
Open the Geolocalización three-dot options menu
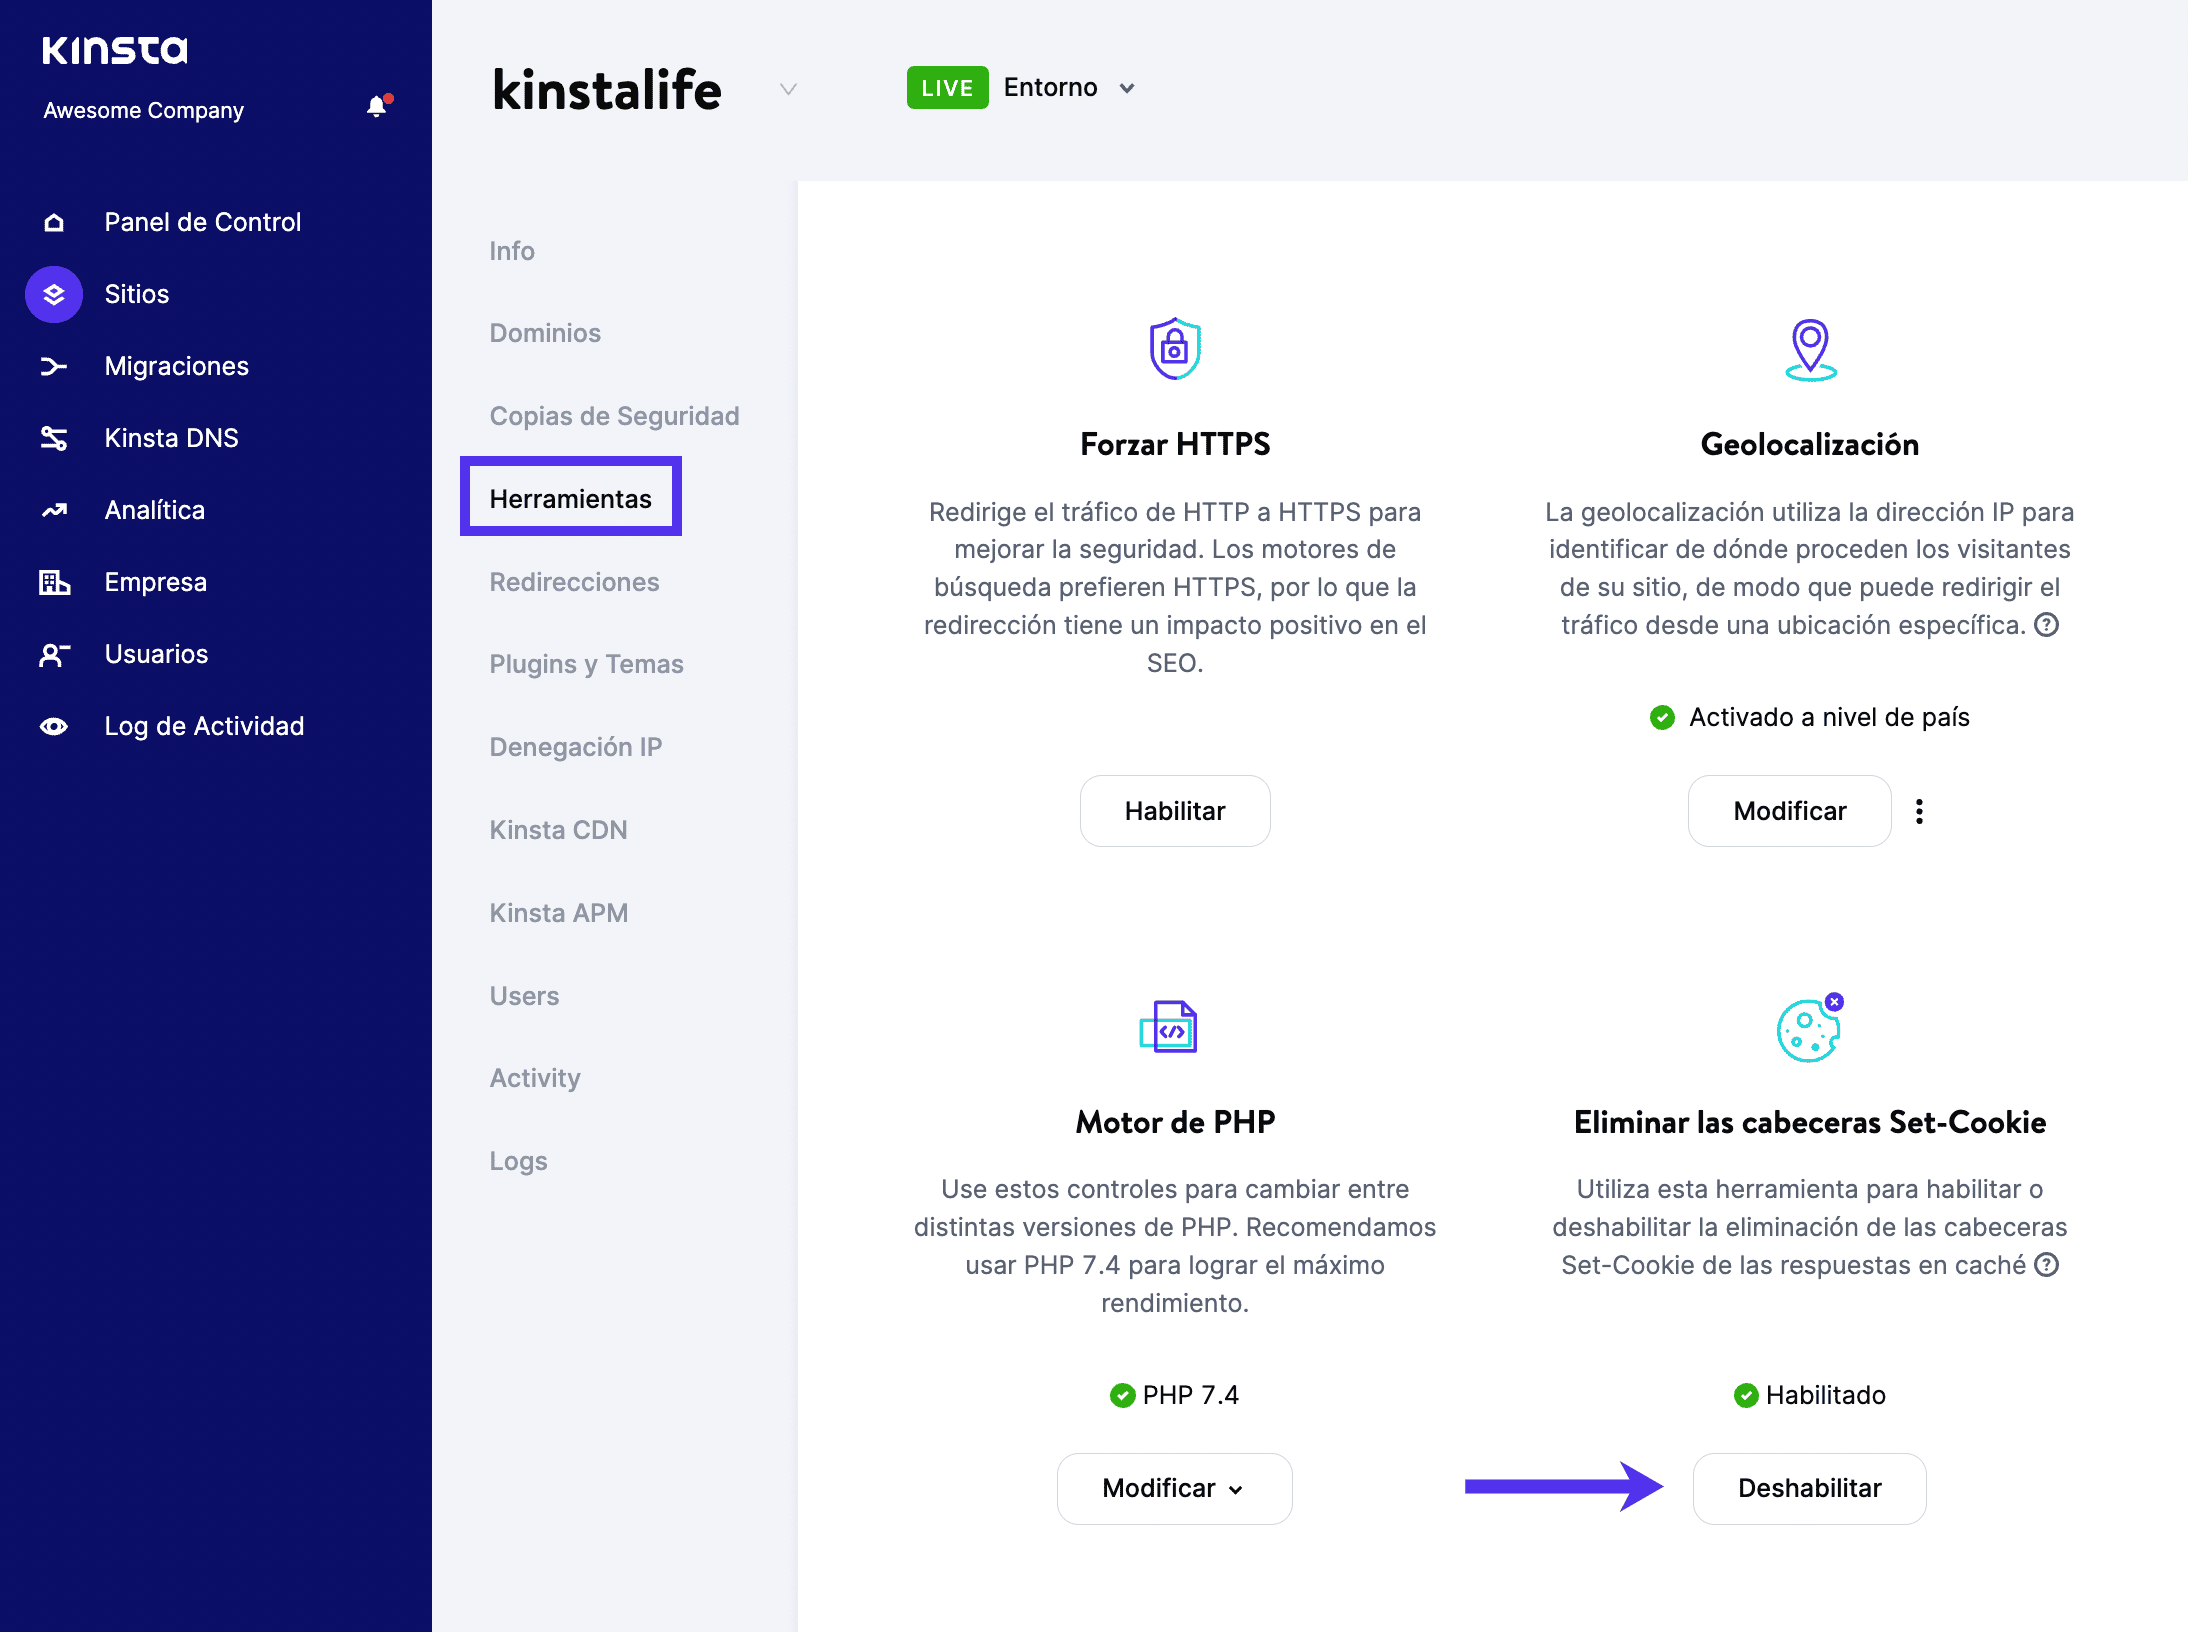tap(1920, 811)
